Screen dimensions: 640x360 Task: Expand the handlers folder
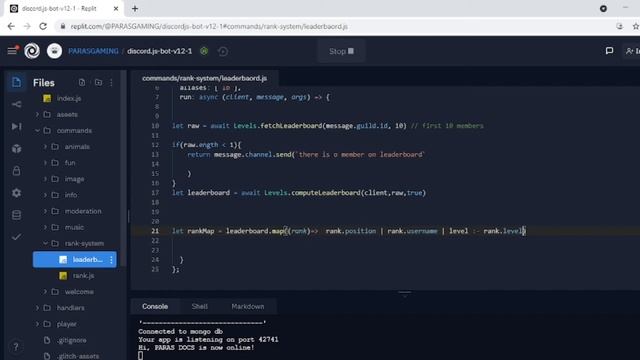(37, 308)
